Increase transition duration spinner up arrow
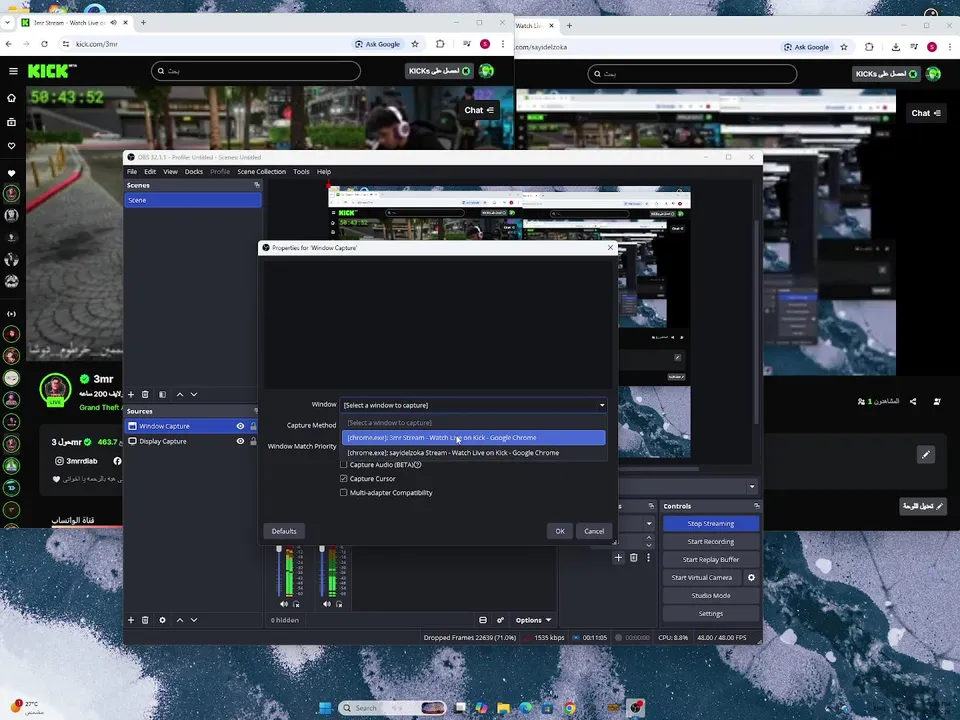Viewport: 960px width, 720px height. click(649, 538)
